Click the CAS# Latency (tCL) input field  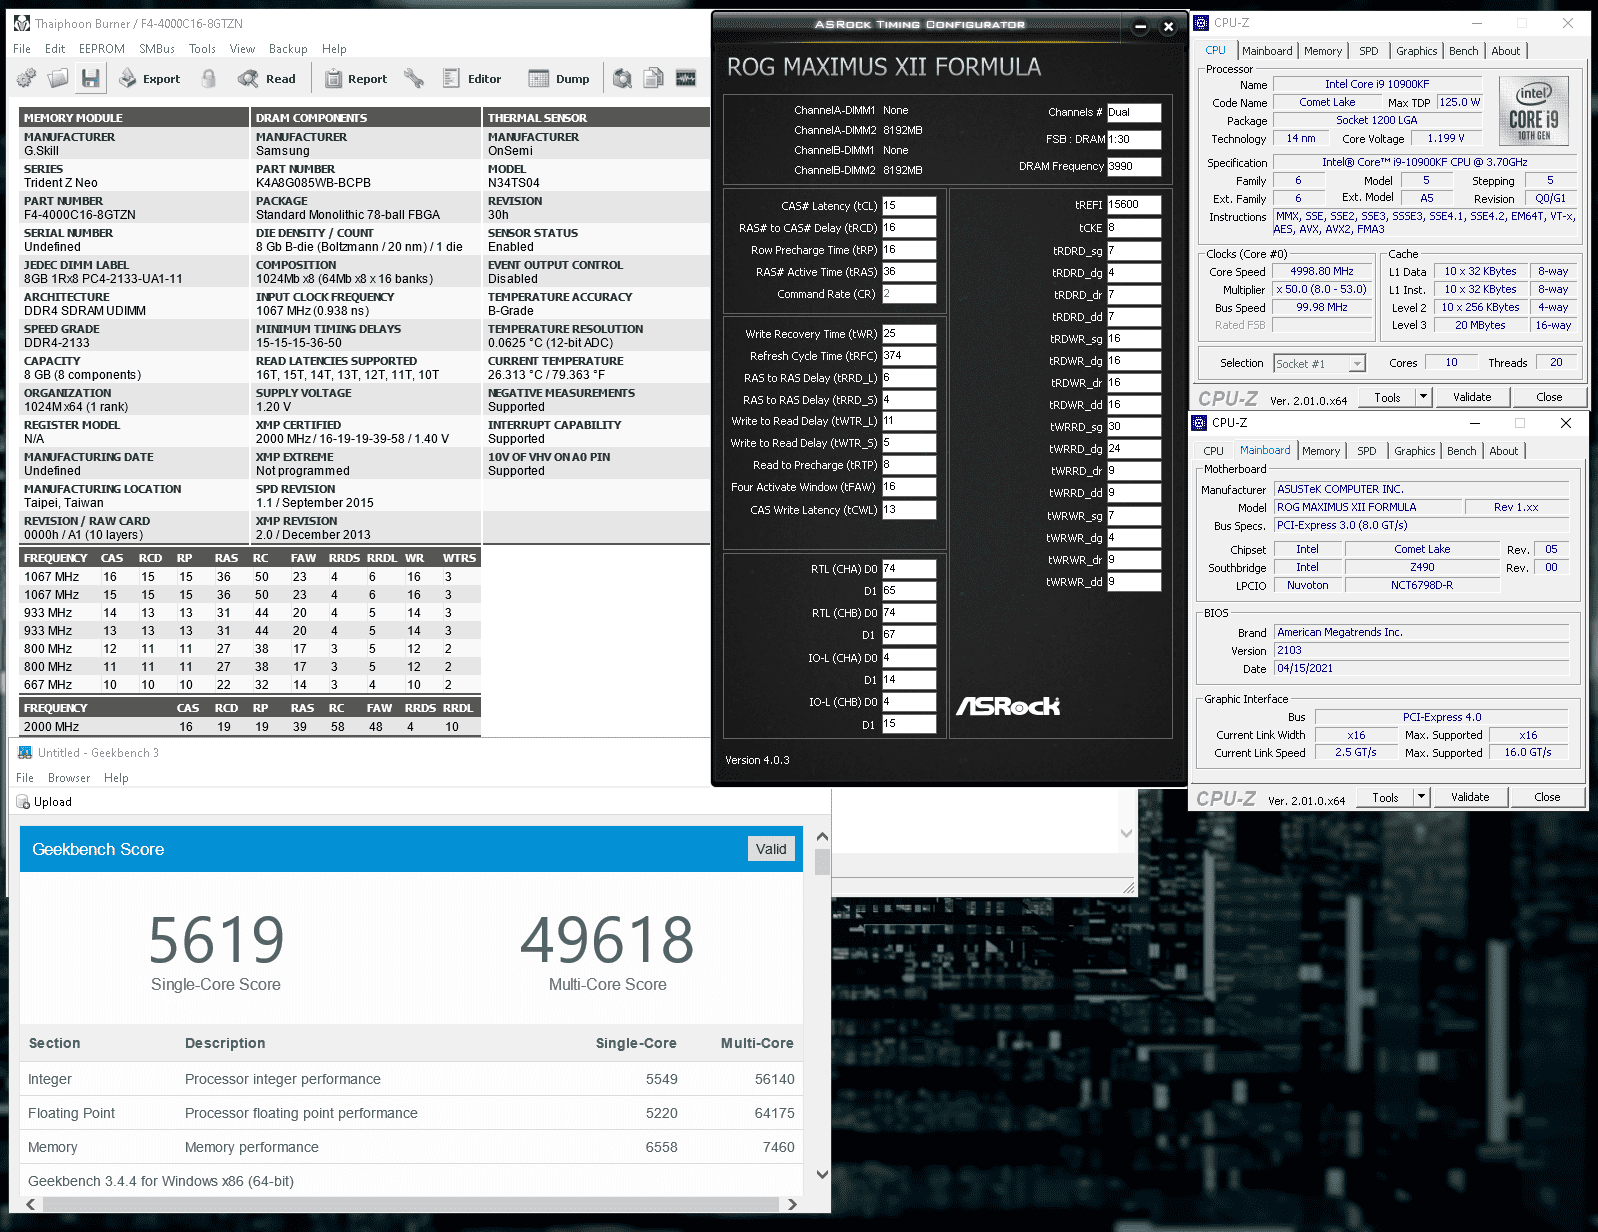tap(909, 206)
